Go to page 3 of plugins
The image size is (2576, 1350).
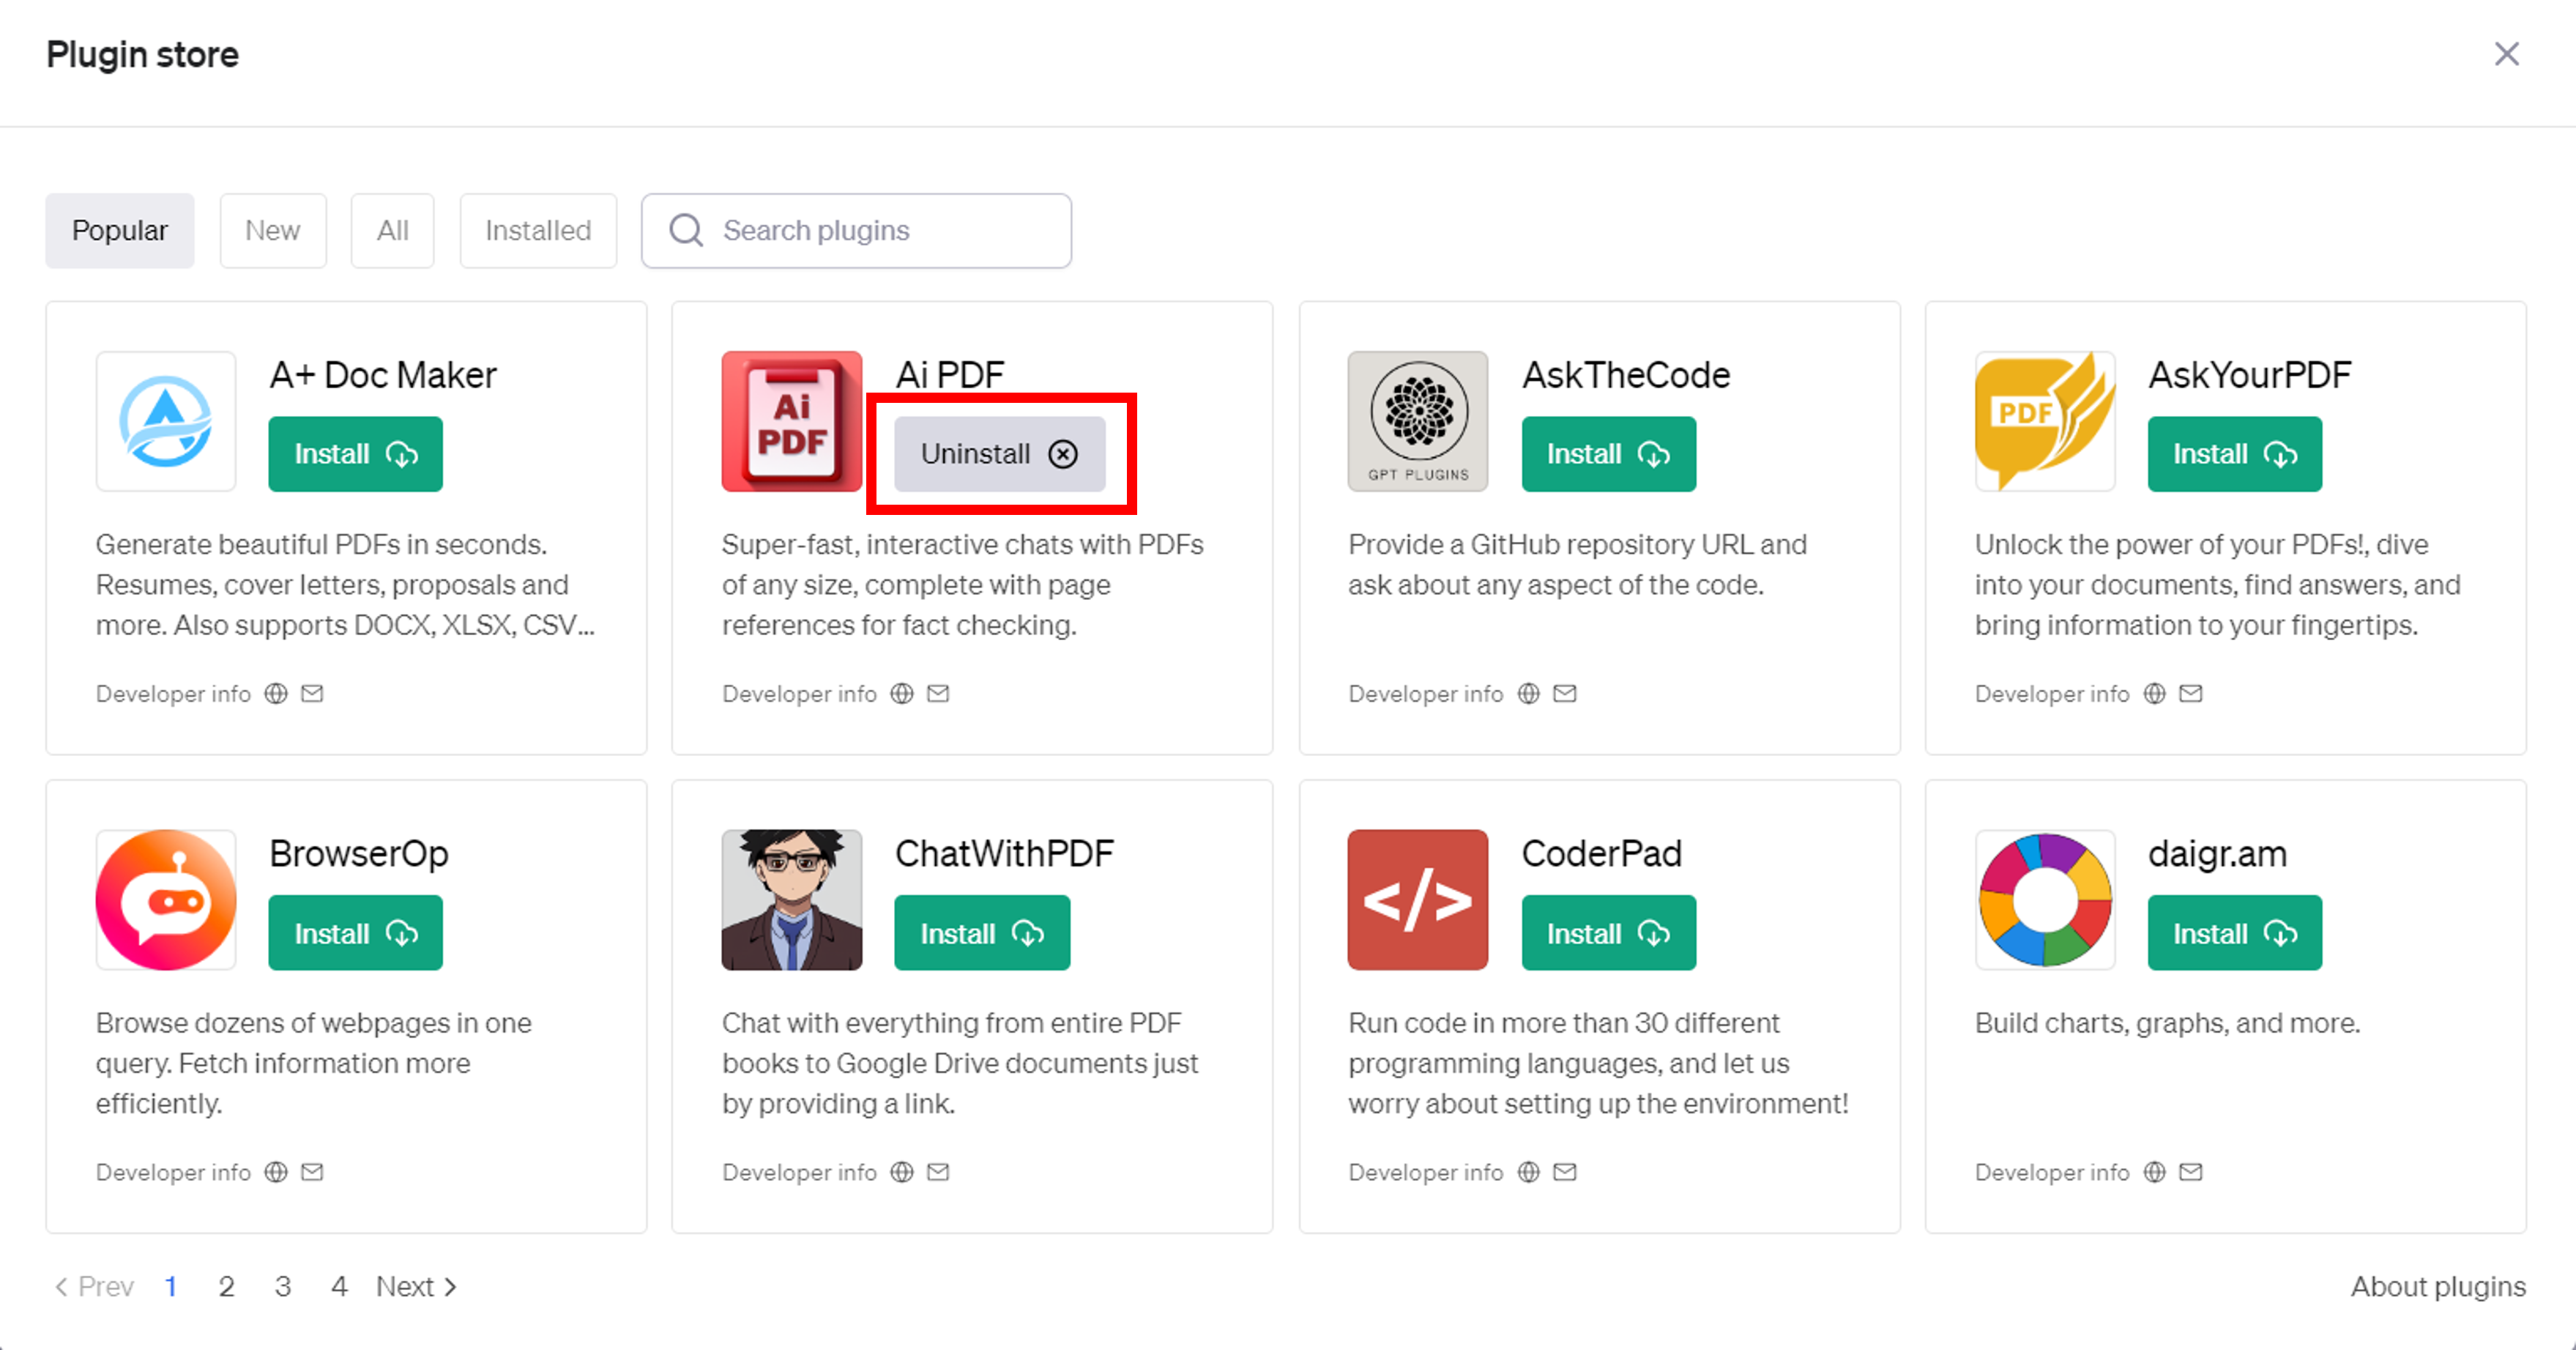point(283,1286)
